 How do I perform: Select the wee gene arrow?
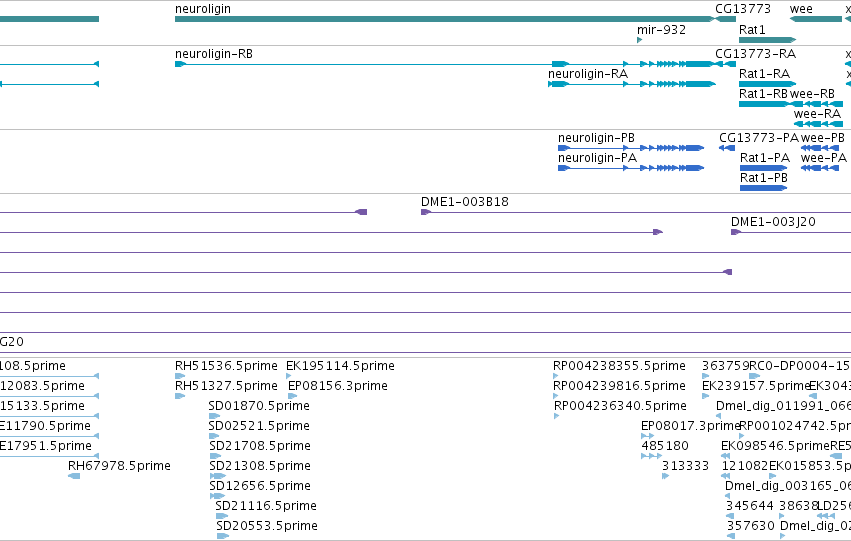[x=816, y=19]
